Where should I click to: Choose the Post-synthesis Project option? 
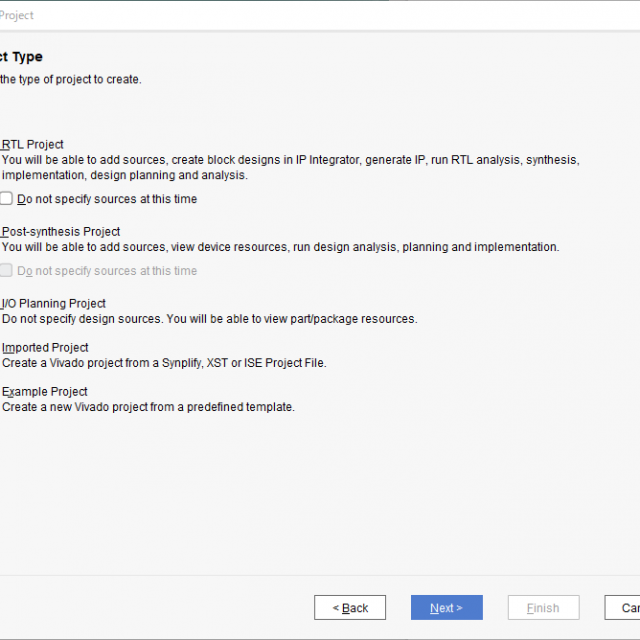pyautogui.click(x=61, y=232)
